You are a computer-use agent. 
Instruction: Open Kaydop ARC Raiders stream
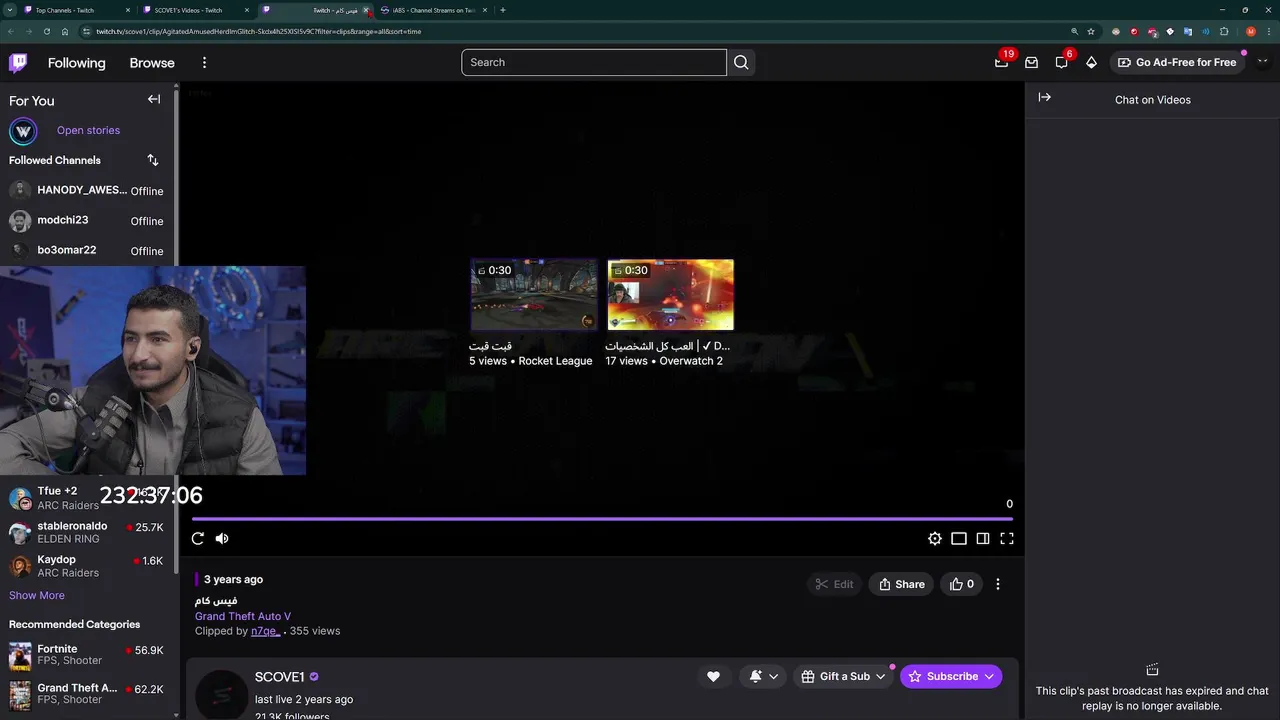(88, 566)
